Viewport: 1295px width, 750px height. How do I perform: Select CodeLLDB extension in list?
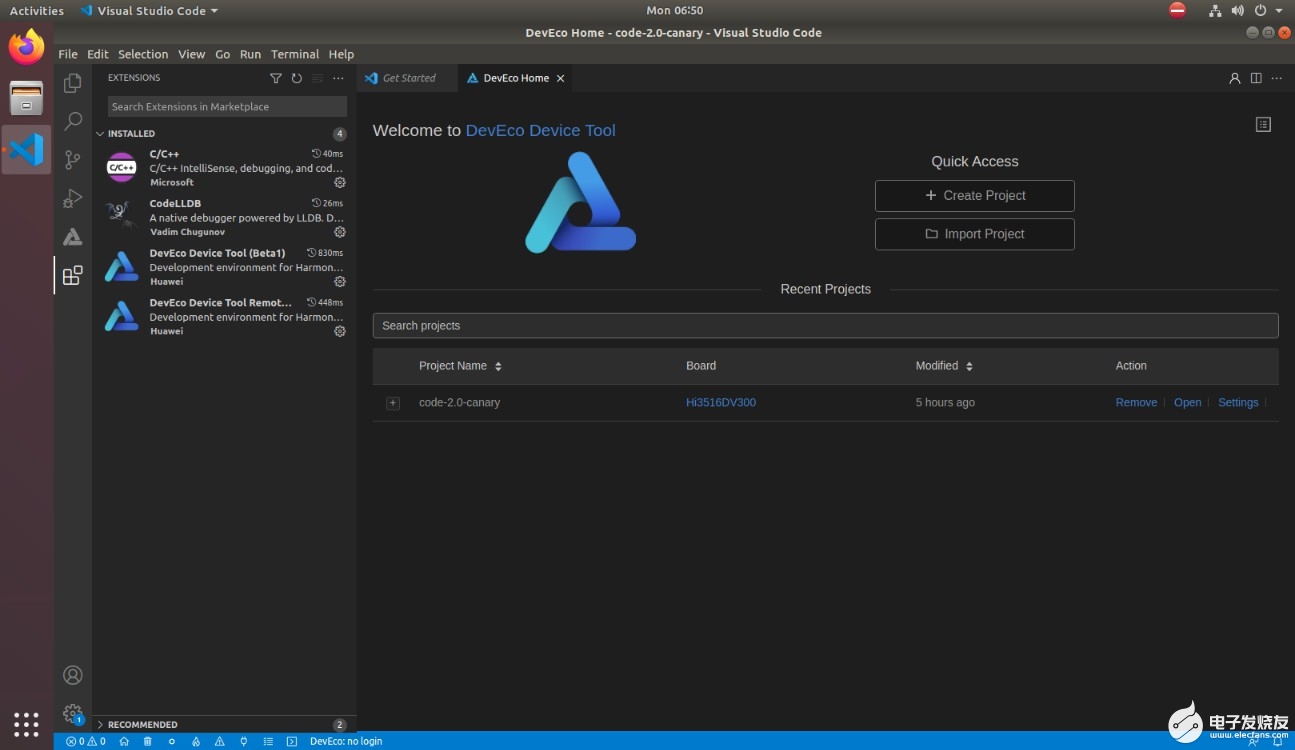tap(225, 217)
